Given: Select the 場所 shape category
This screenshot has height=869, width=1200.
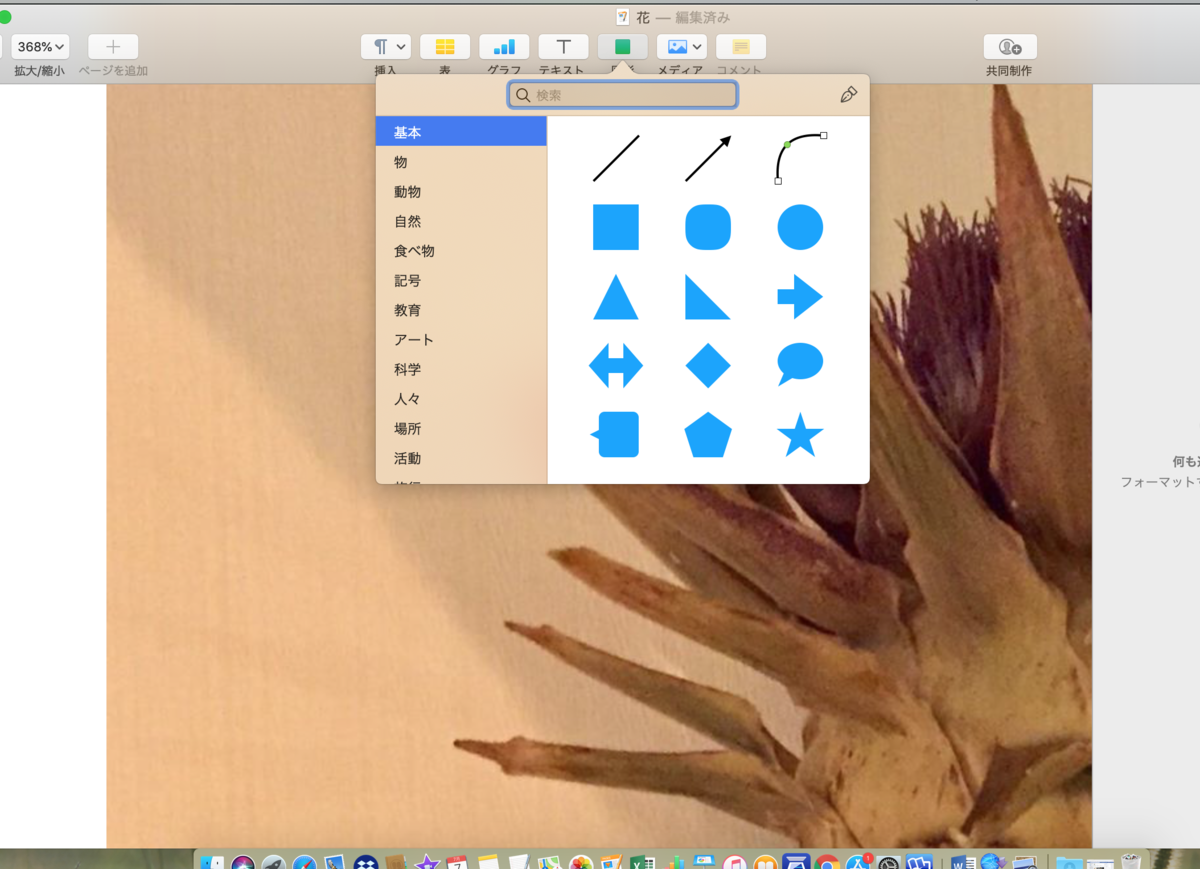Looking at the screenshot, I should coord(461,429).
